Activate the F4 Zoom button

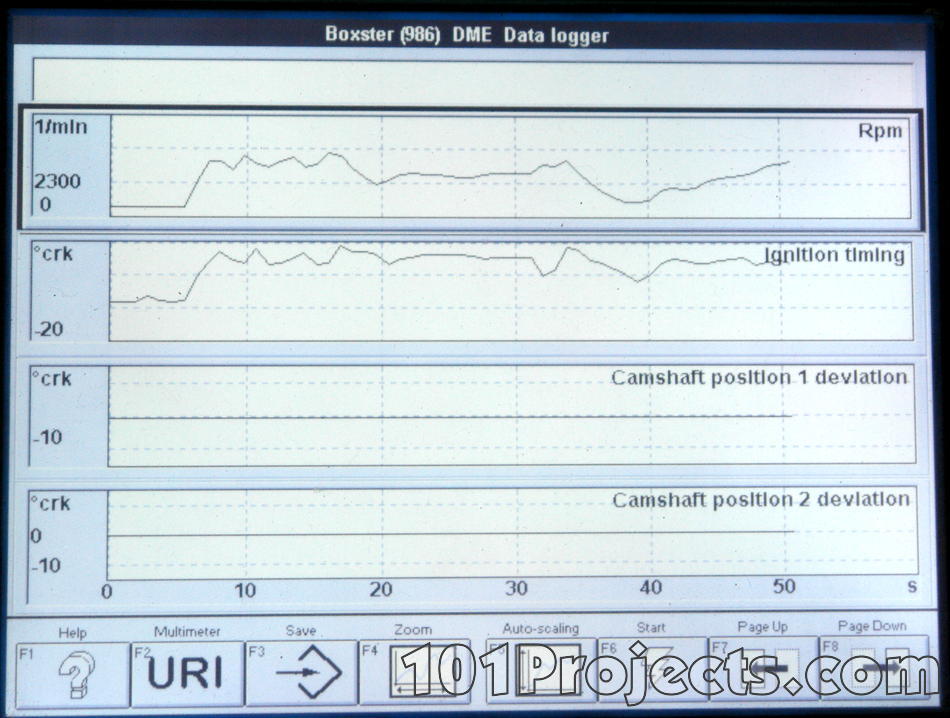tap(415, 670)
